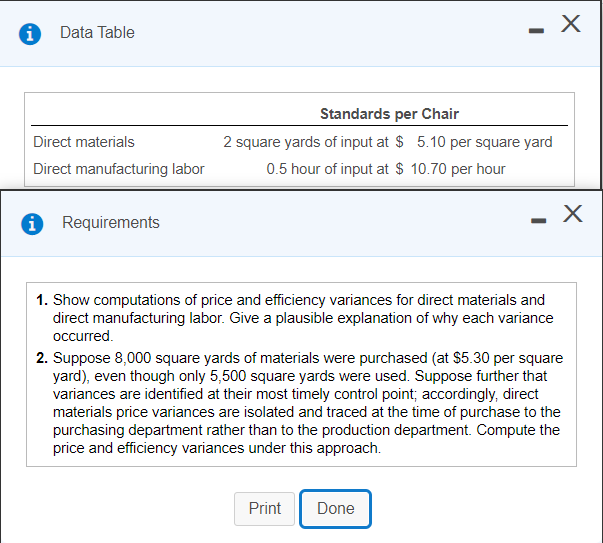Select the Standards per Chair header
The image size is (603, 543).
pyautogui.click(x=389, y=114)
